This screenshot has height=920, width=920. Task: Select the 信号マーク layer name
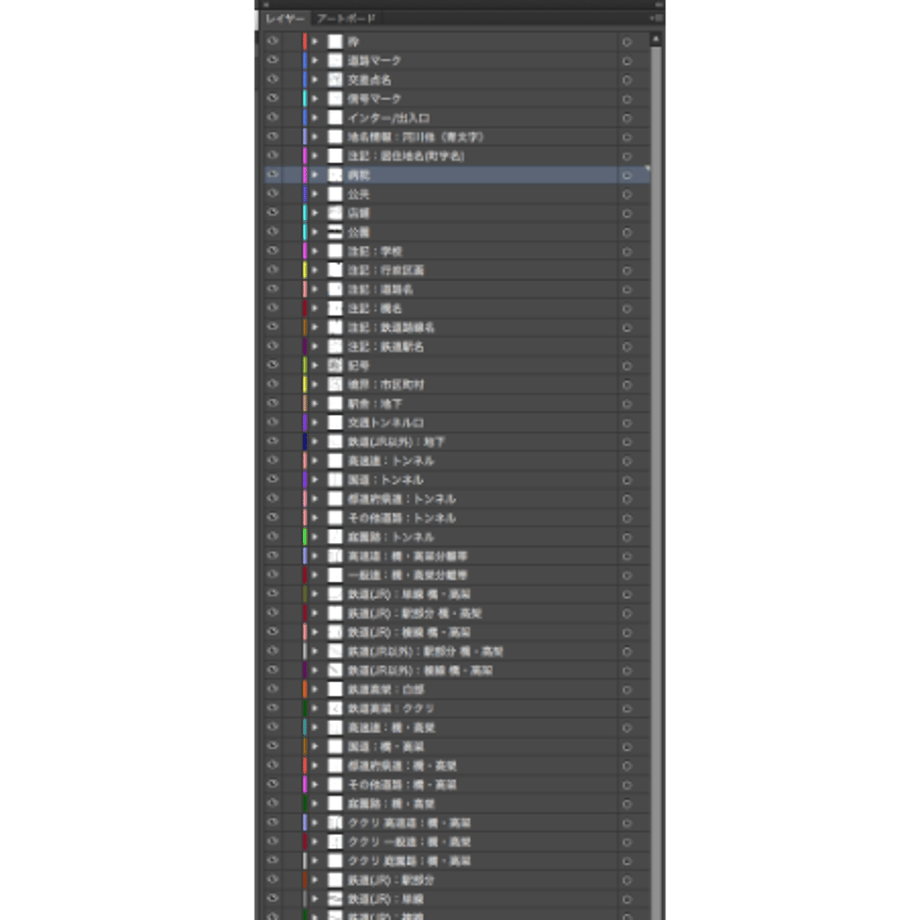[374, 99]
